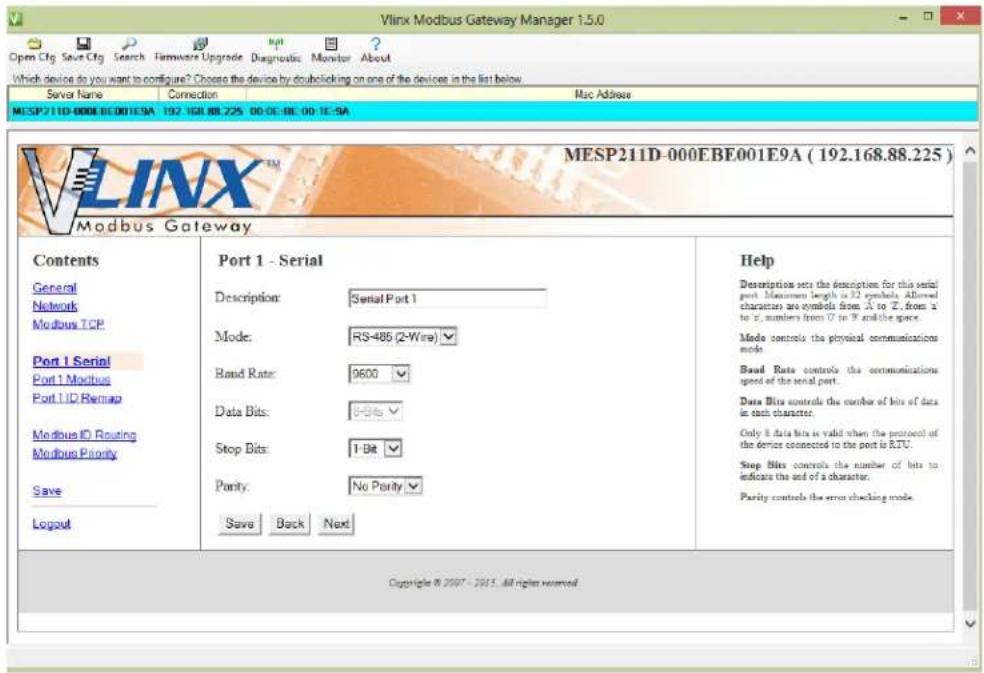Viewport: 984px width, 673px height.
Task: Expand the Stop Bits dropdown
Action: coord(375,448)
